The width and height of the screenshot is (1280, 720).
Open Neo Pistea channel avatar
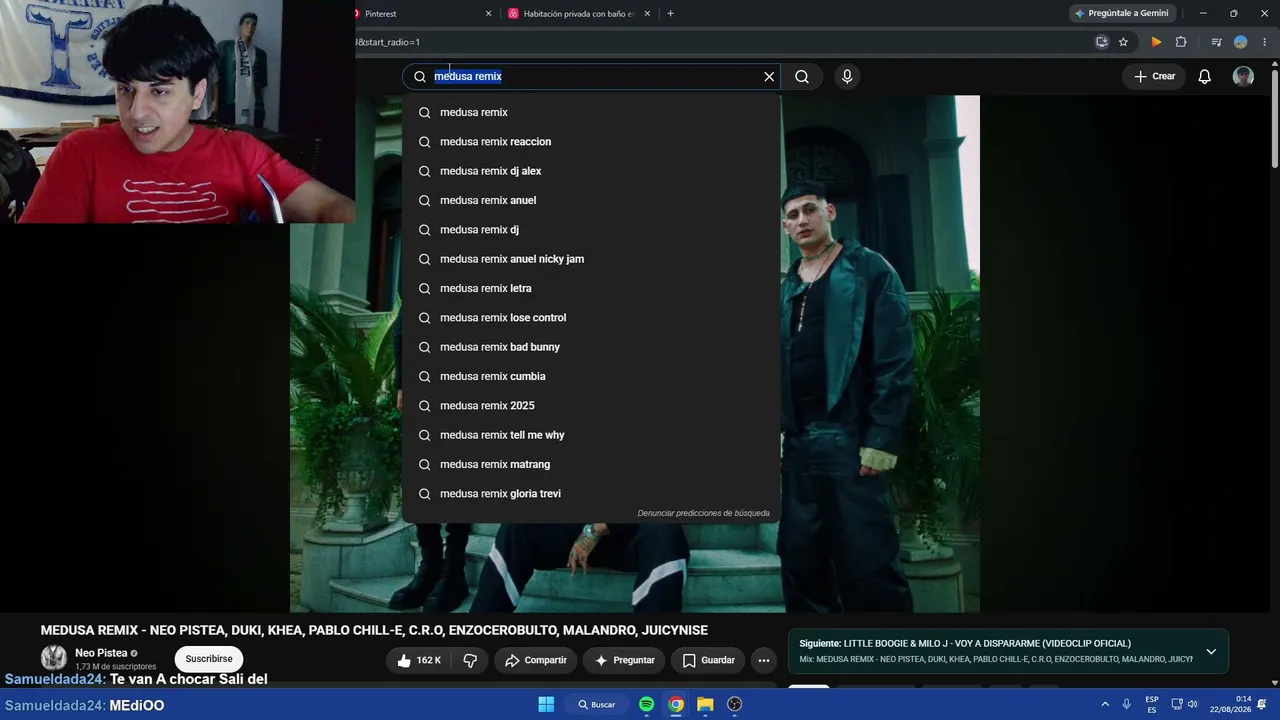[54, 658]
